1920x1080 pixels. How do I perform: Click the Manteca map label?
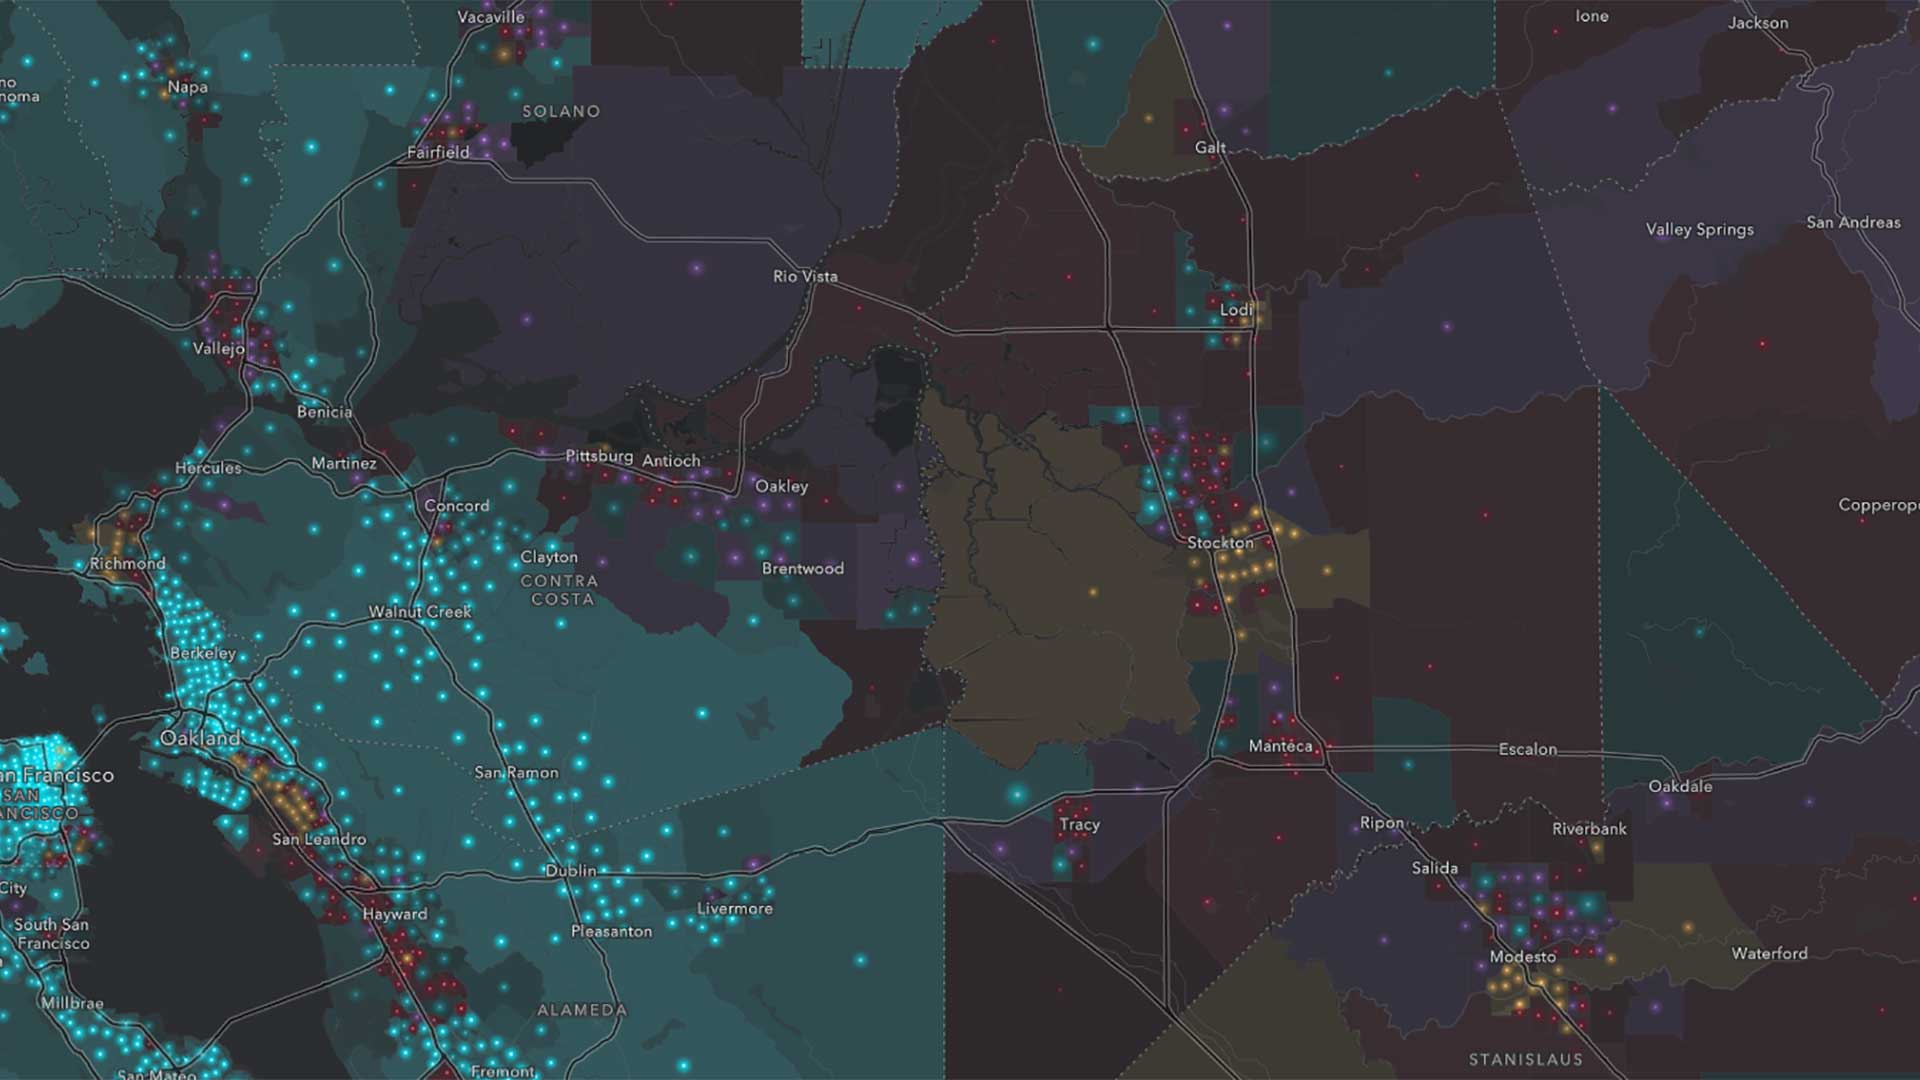(1280, 746)
